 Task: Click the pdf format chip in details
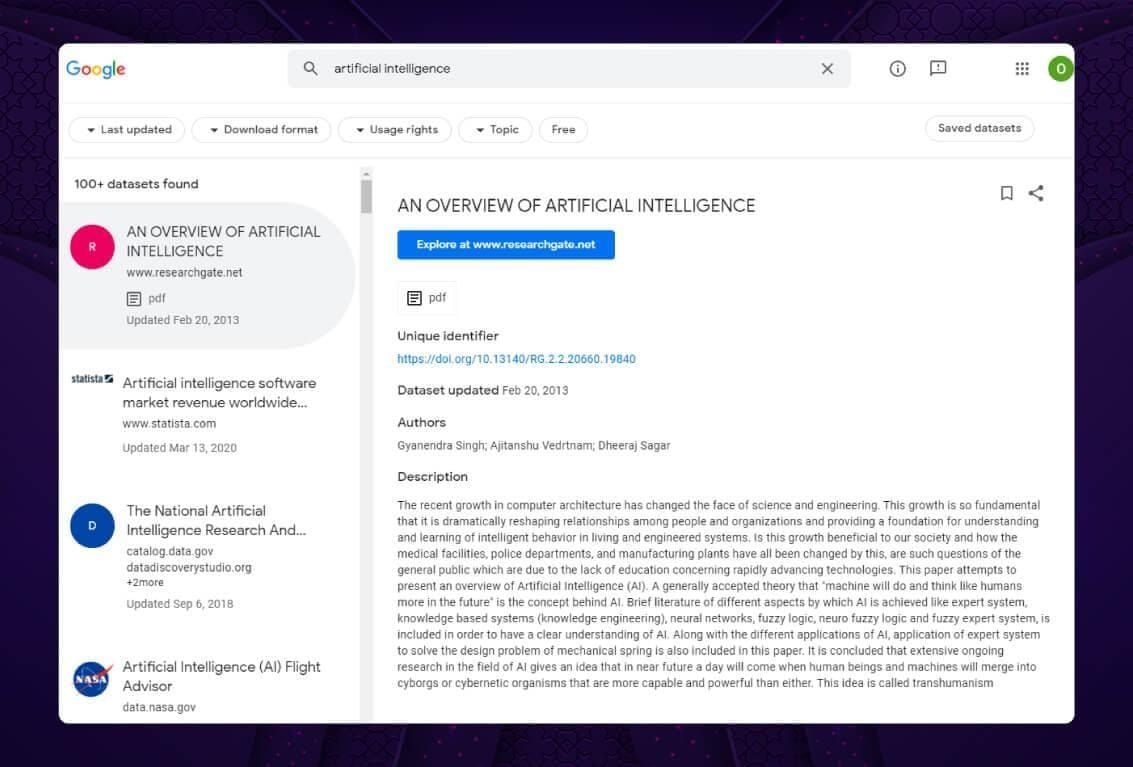click(x=427, y=298)
